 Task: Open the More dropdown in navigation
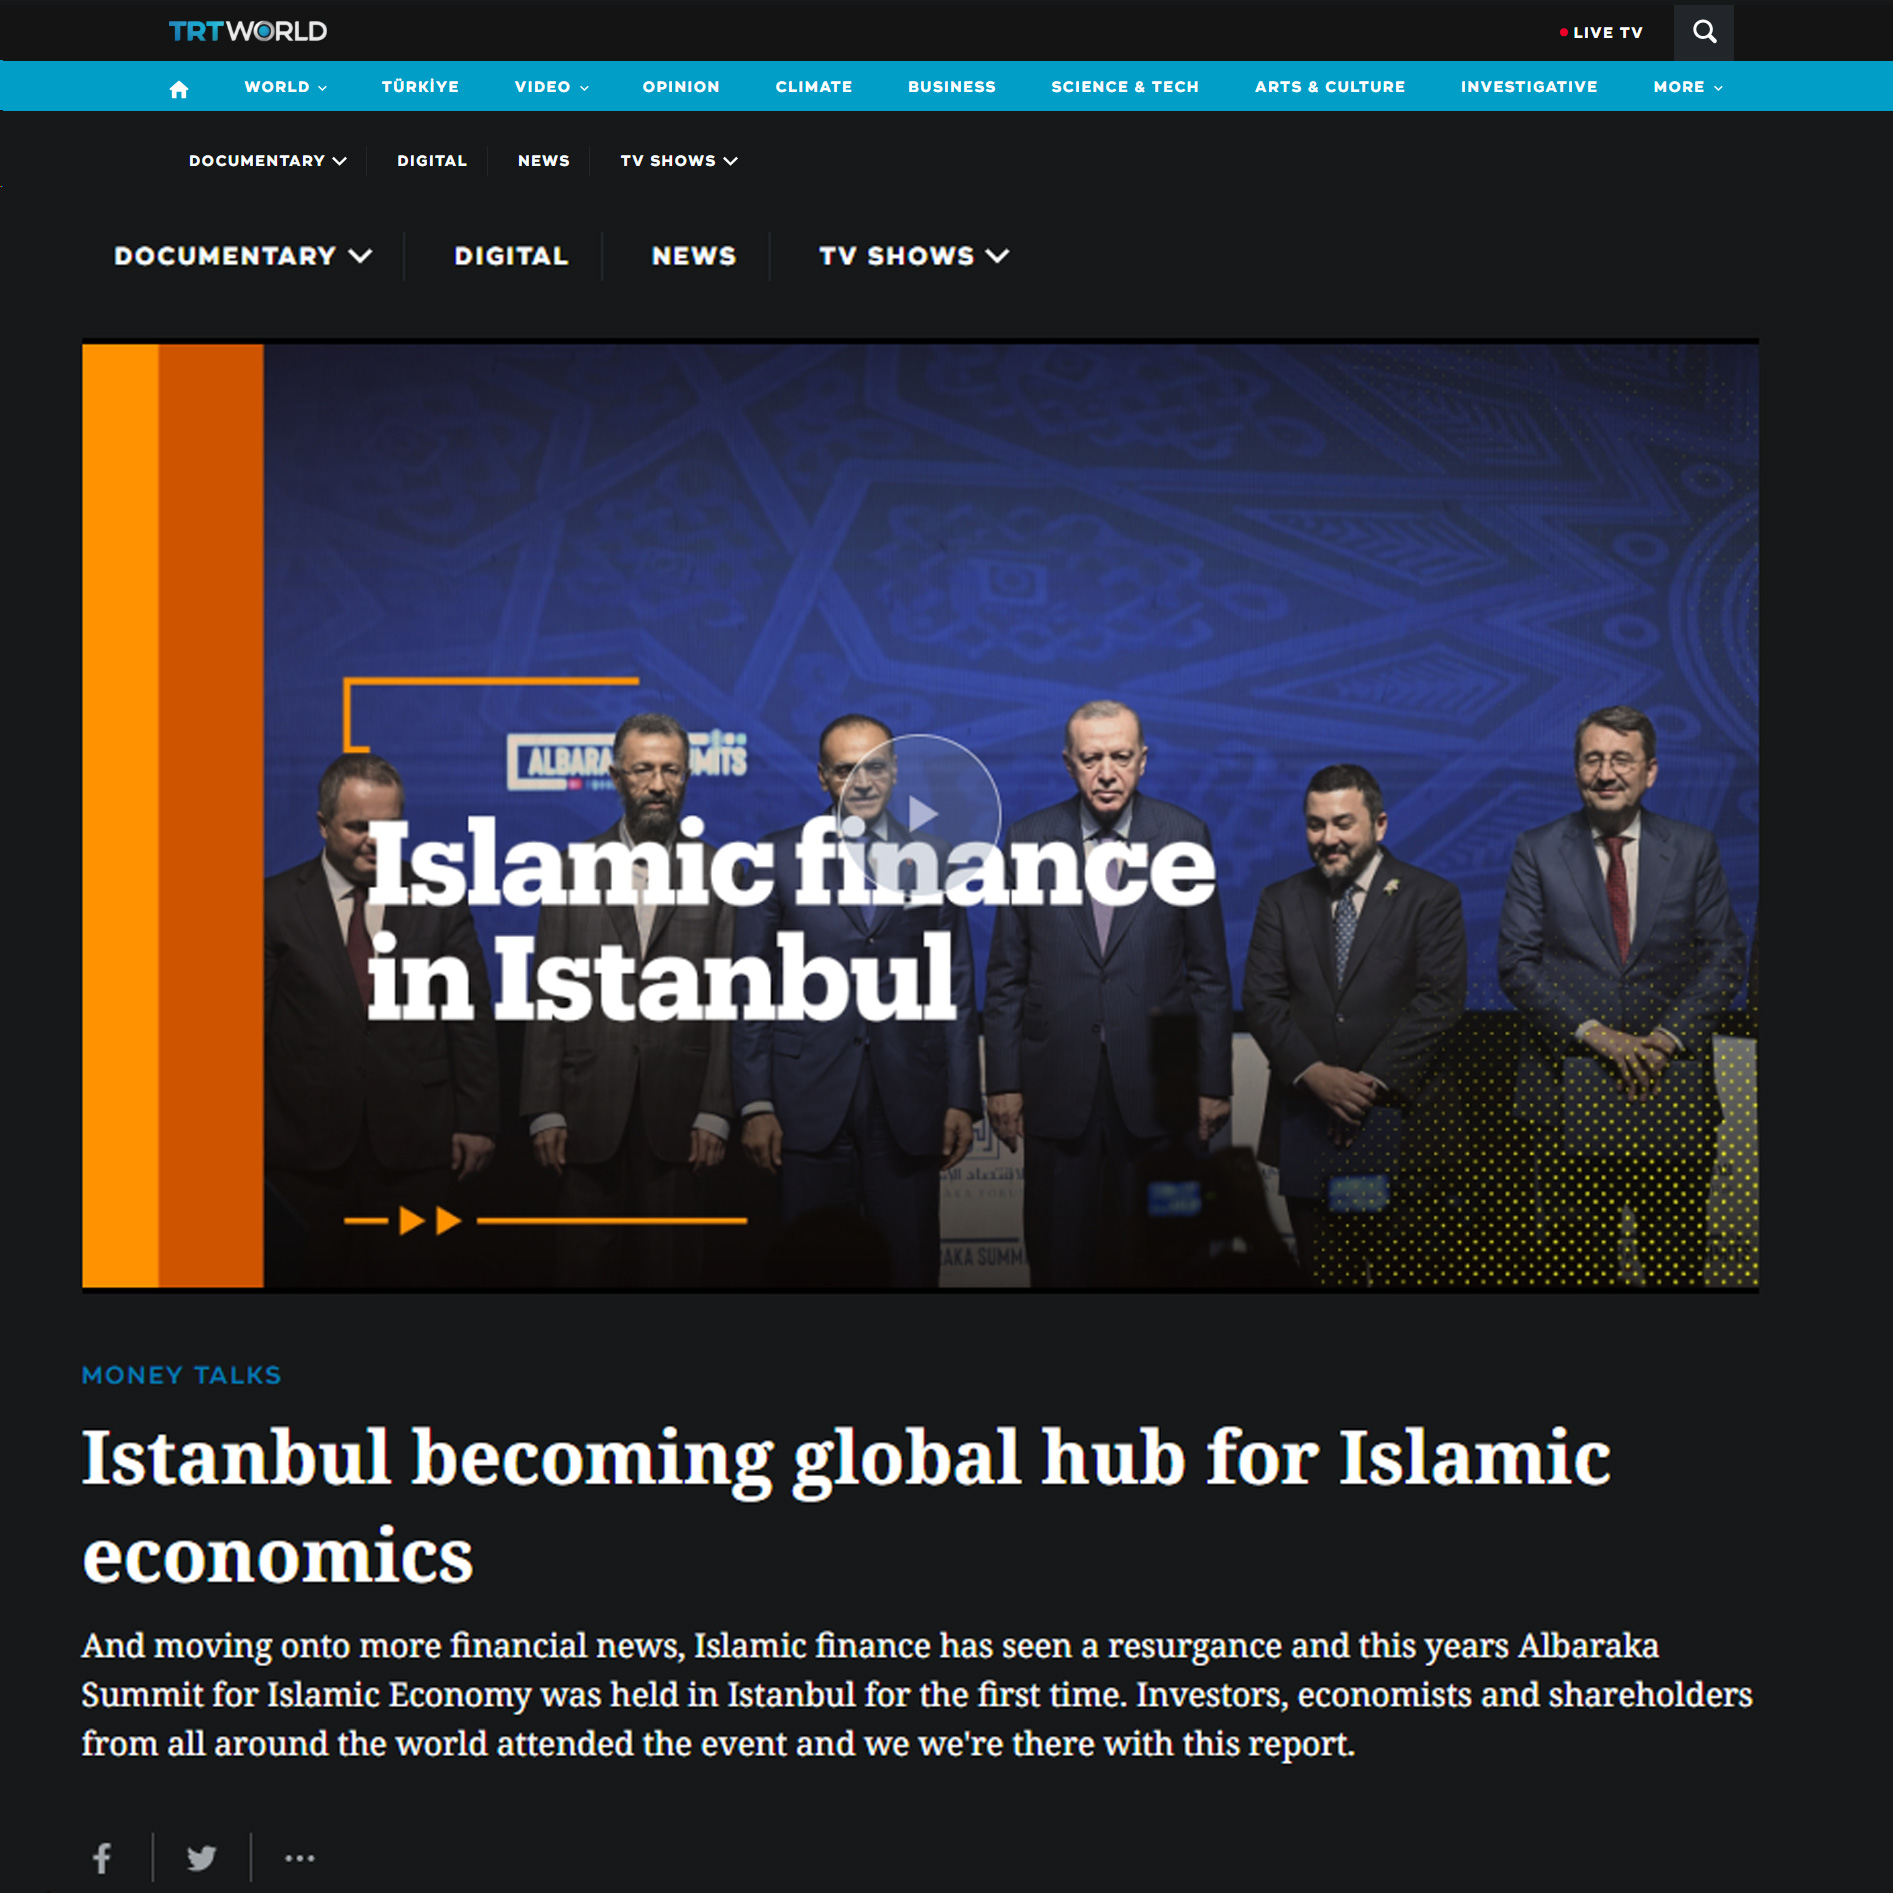(1687, 87)
